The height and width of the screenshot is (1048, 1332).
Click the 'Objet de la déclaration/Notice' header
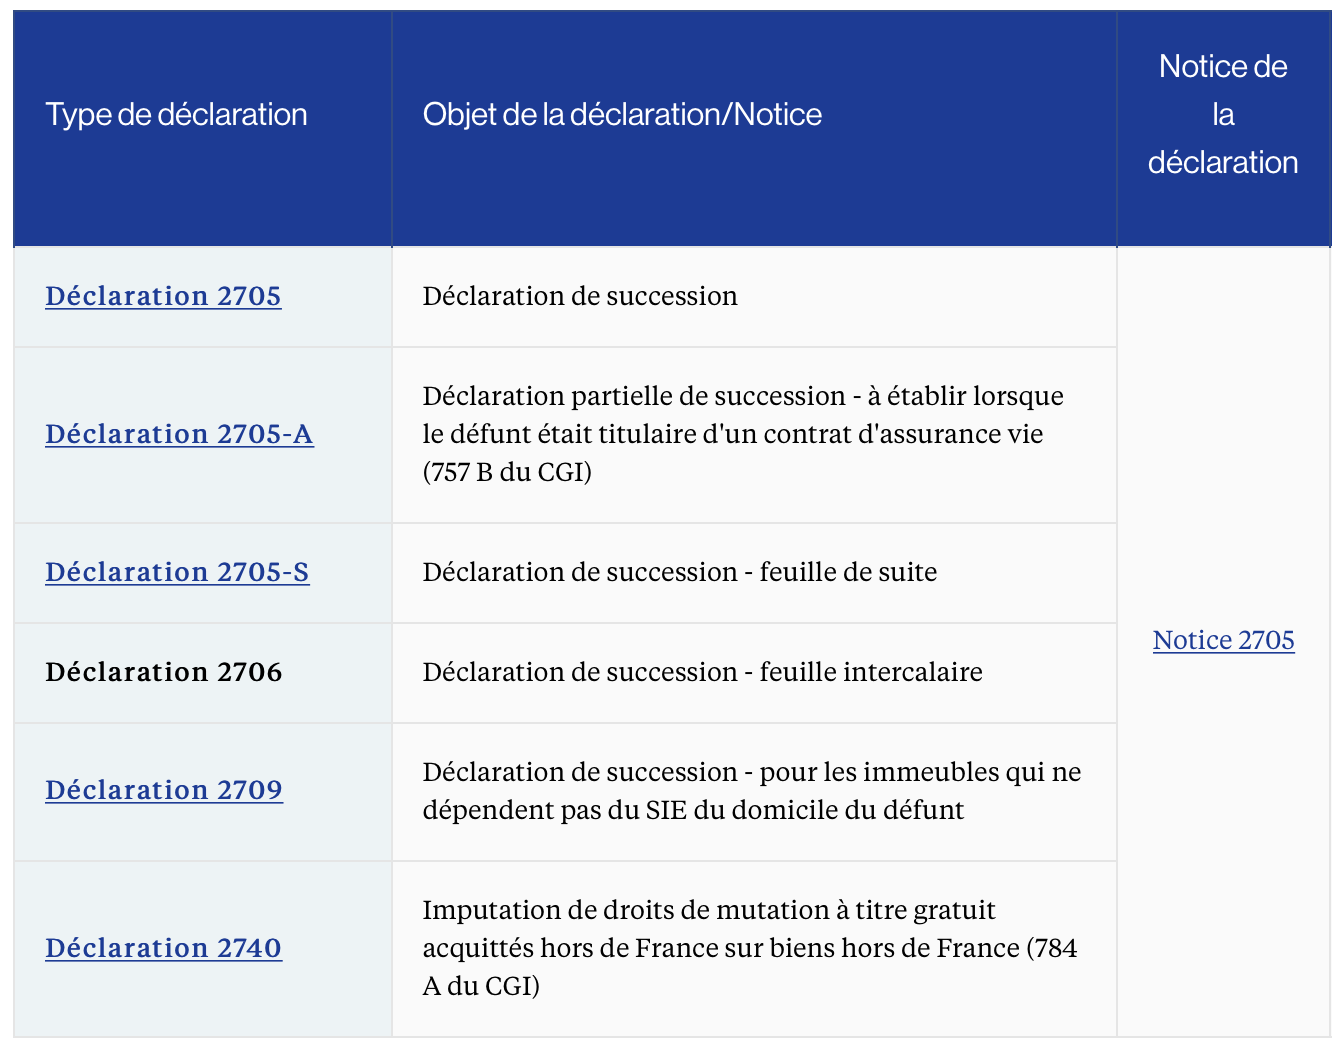[x=622, y=114]
